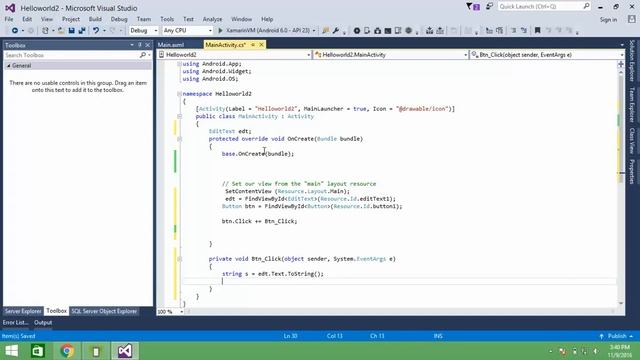Click the Visual Studio logo in title bar

point(10,8)
